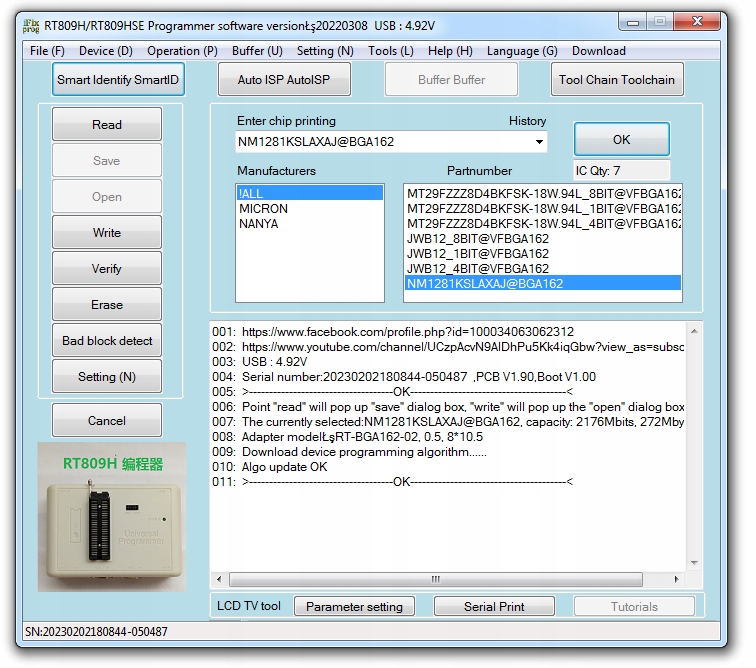
Task: Select NM1281KSLAXAJ@BGA162 in Partnumber list
Action: [543, 283]
